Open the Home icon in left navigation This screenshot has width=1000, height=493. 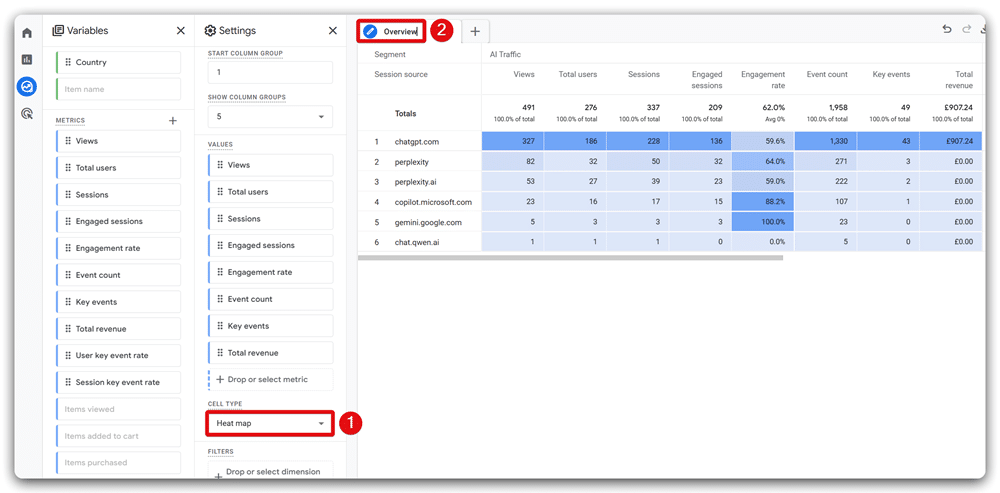[27, 33]
